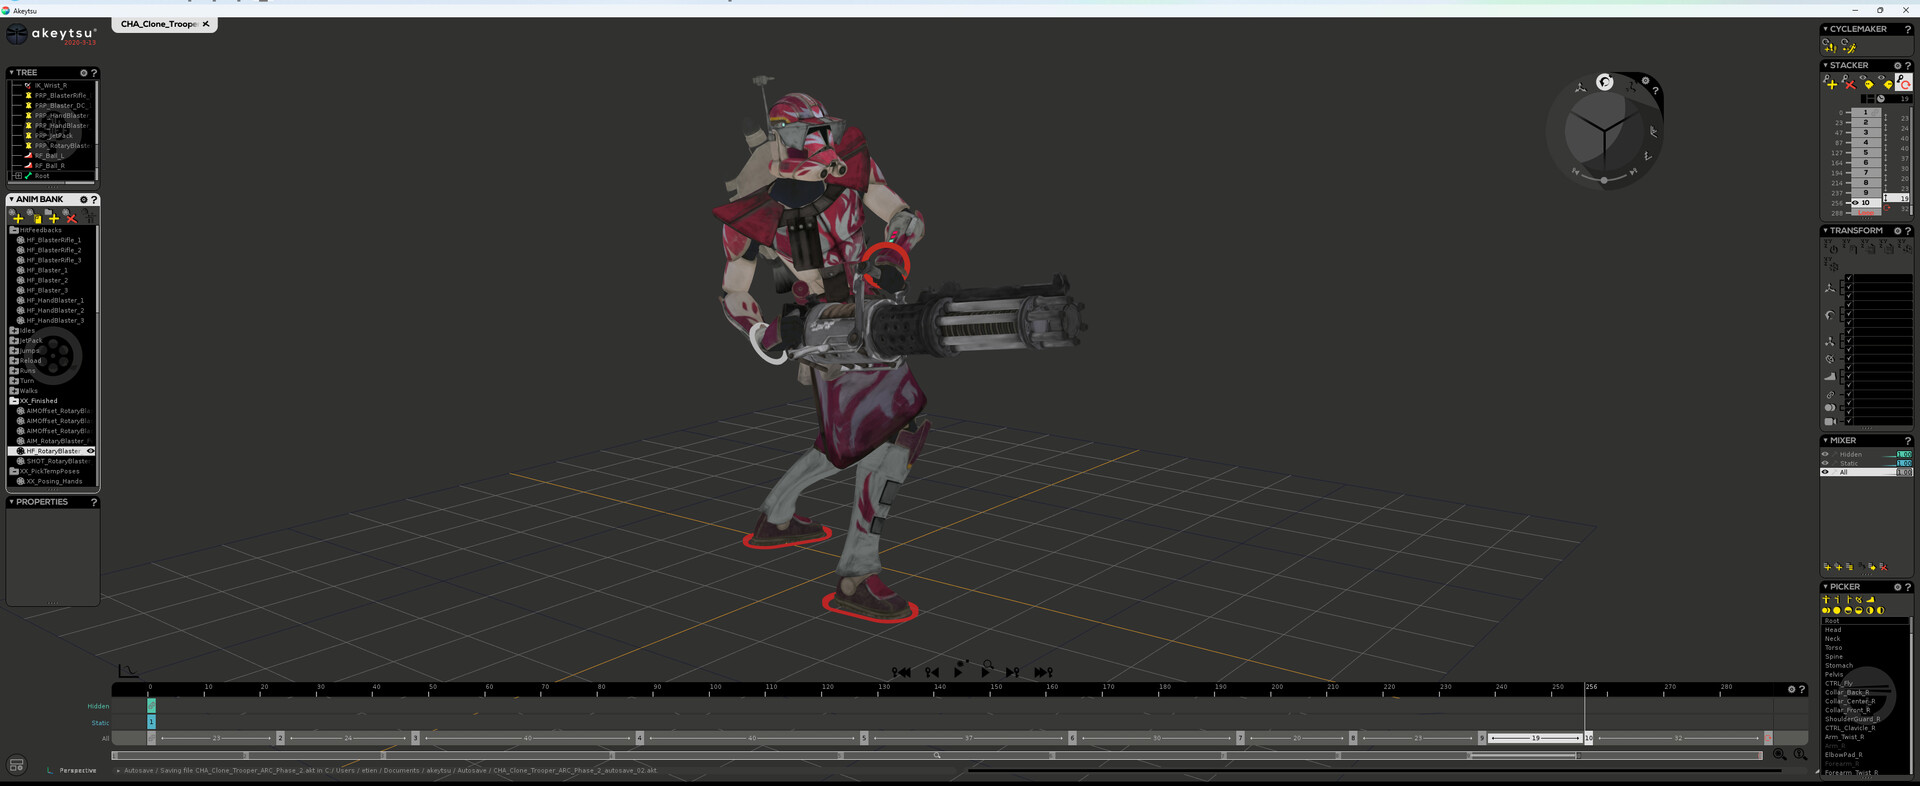Click the Akeytsu logo
This screenshot has width=1920, height=786.
(x=52, y=35)
